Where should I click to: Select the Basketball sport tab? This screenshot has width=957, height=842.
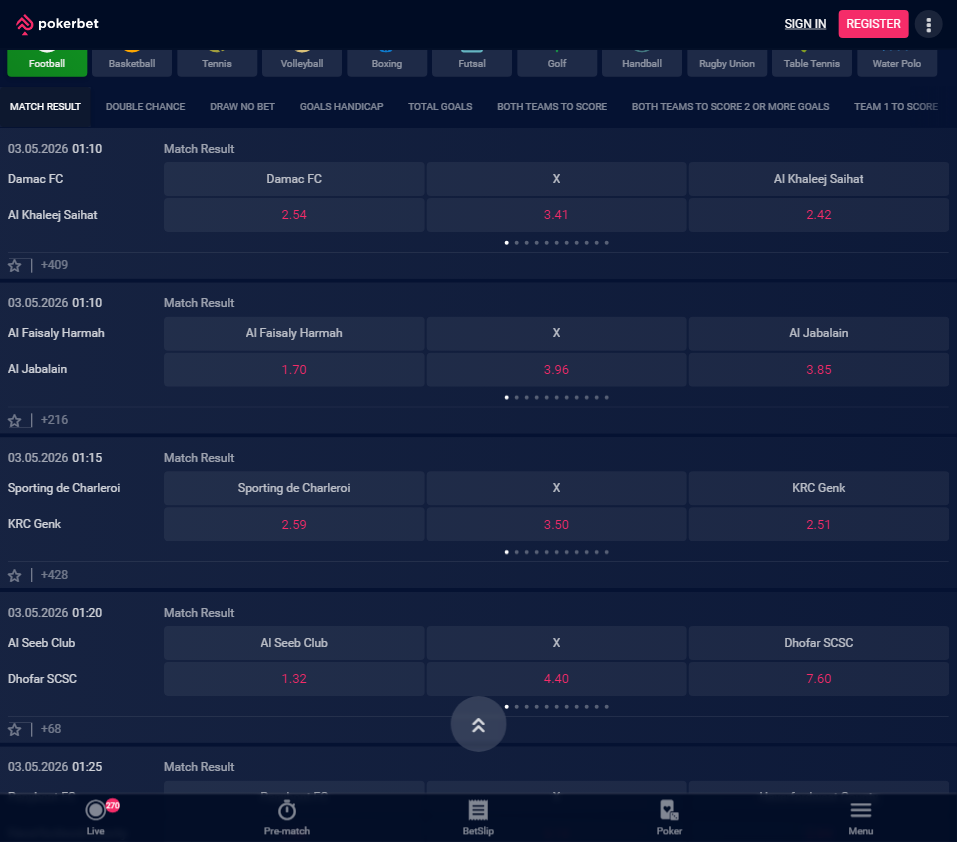[132, 63]
